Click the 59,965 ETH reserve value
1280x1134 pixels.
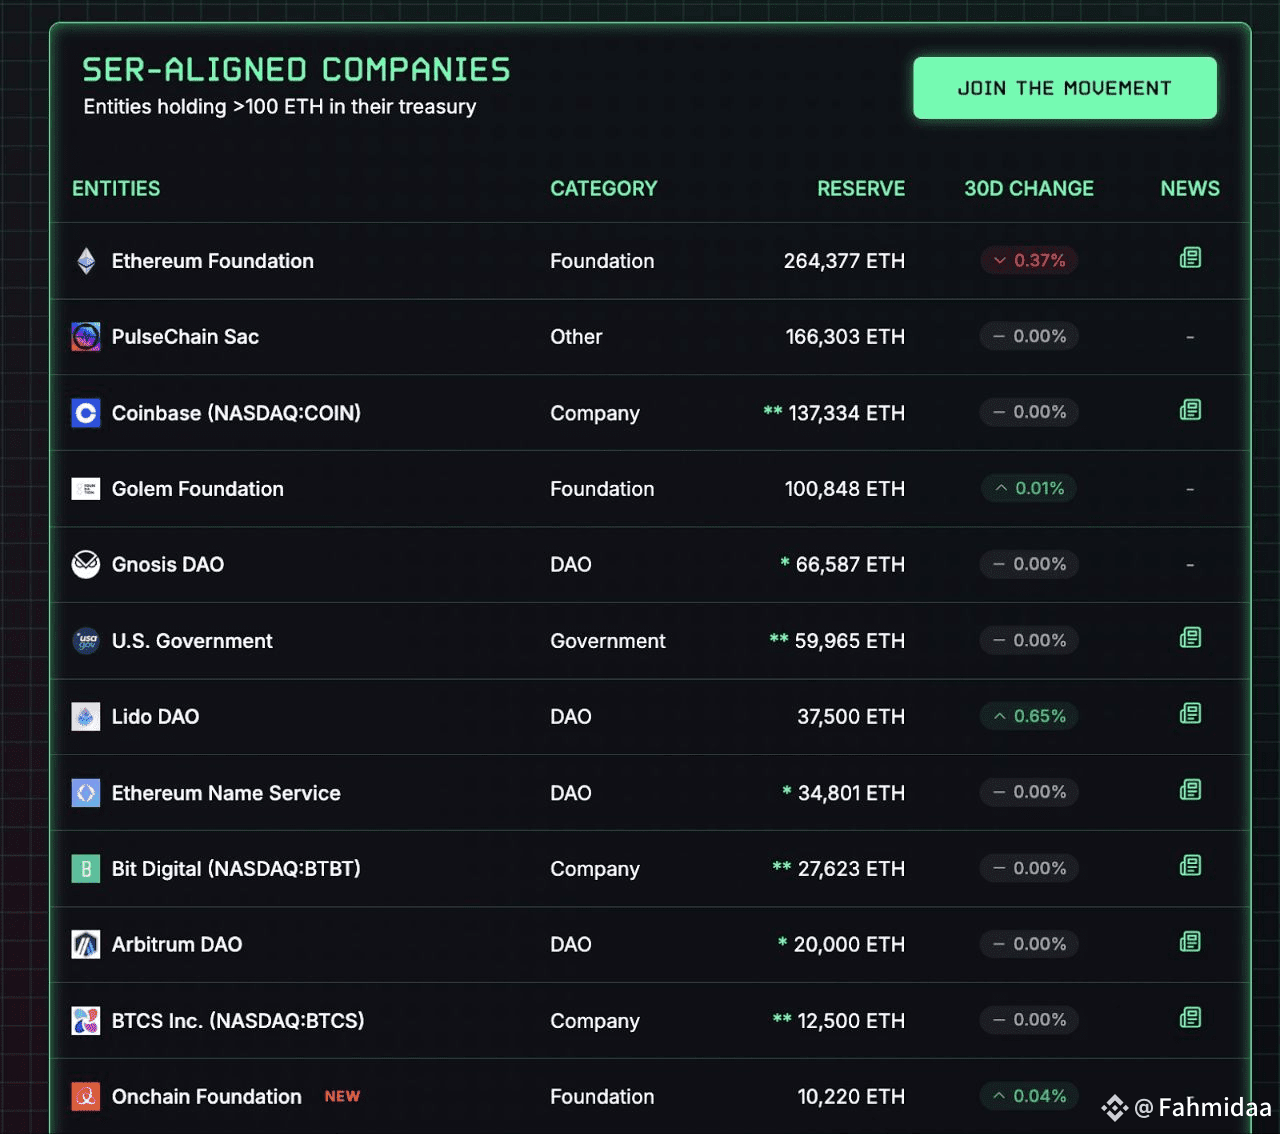[849, 641]
